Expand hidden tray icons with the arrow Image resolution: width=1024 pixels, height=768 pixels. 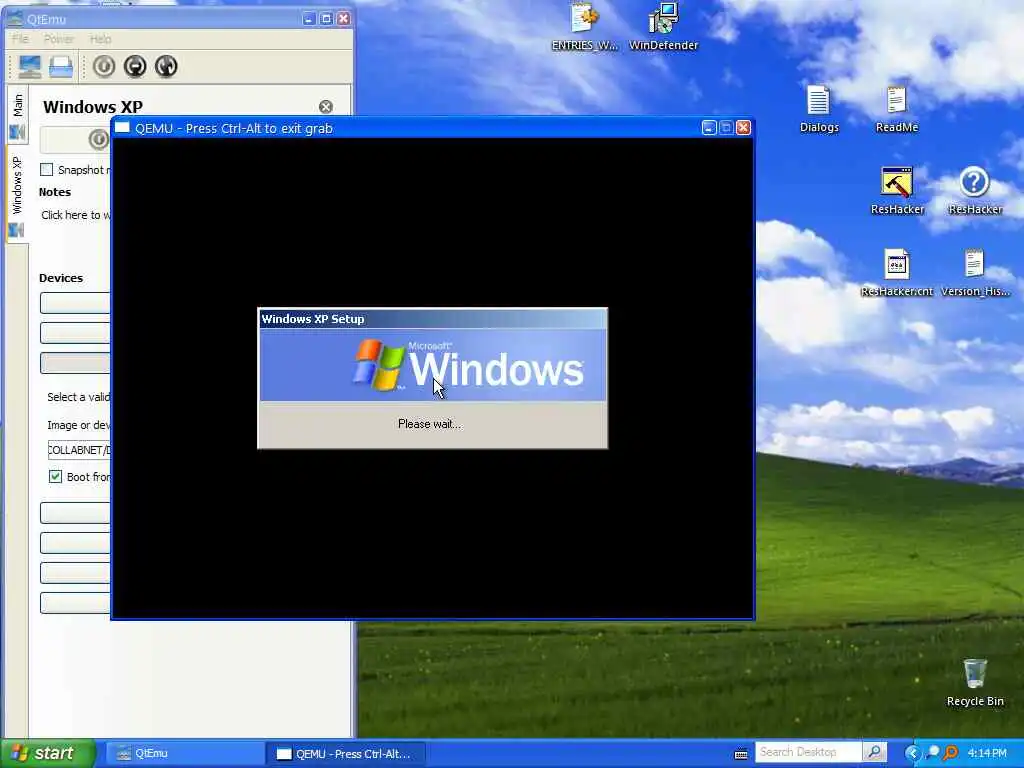pos(912,754)
